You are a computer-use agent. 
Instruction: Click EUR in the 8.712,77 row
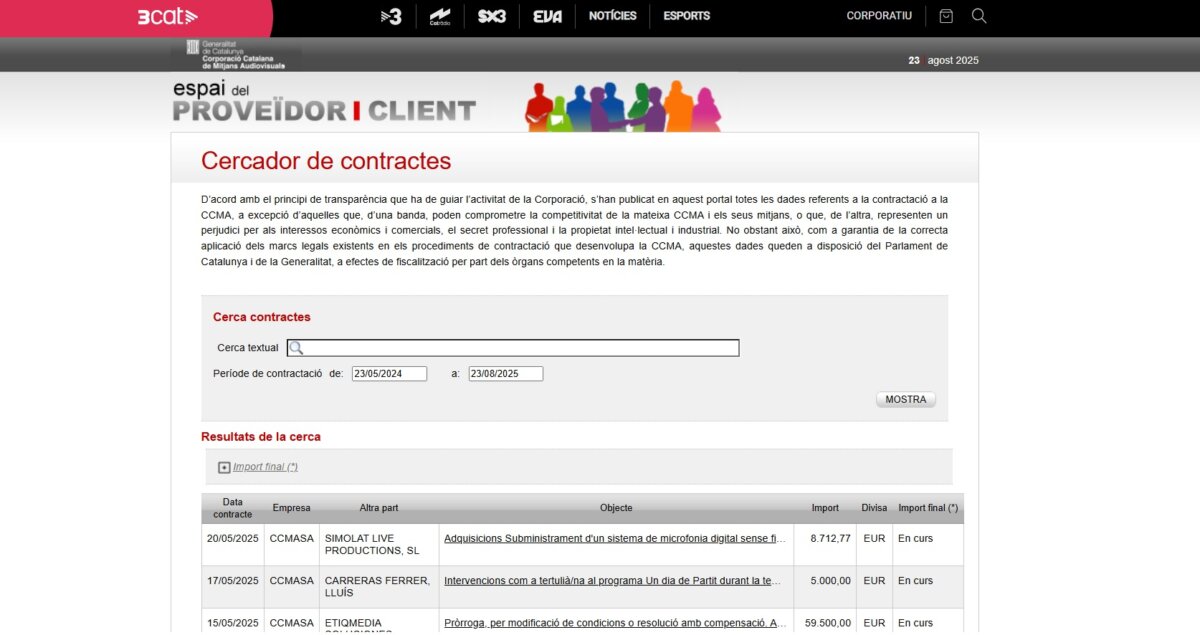point(874,539)
